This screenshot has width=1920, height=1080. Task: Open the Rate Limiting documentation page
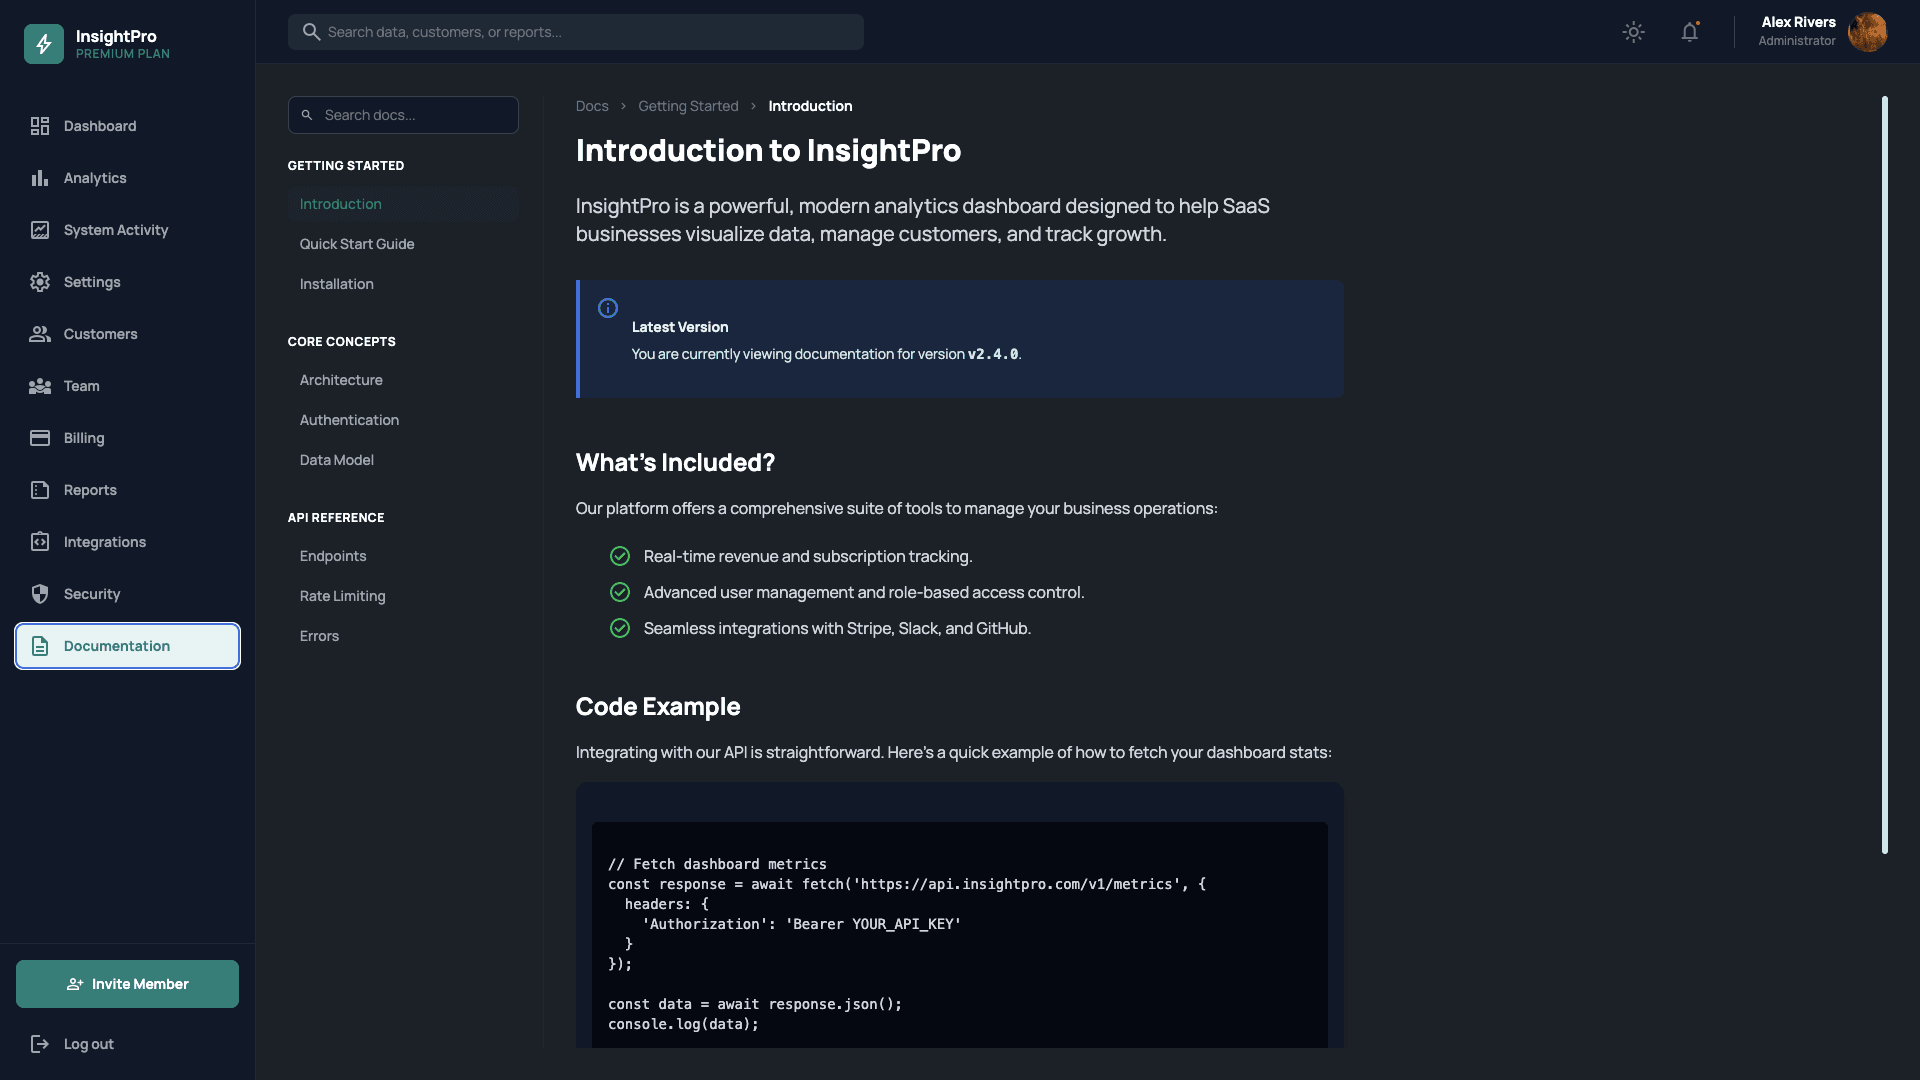tap(342, 596)
